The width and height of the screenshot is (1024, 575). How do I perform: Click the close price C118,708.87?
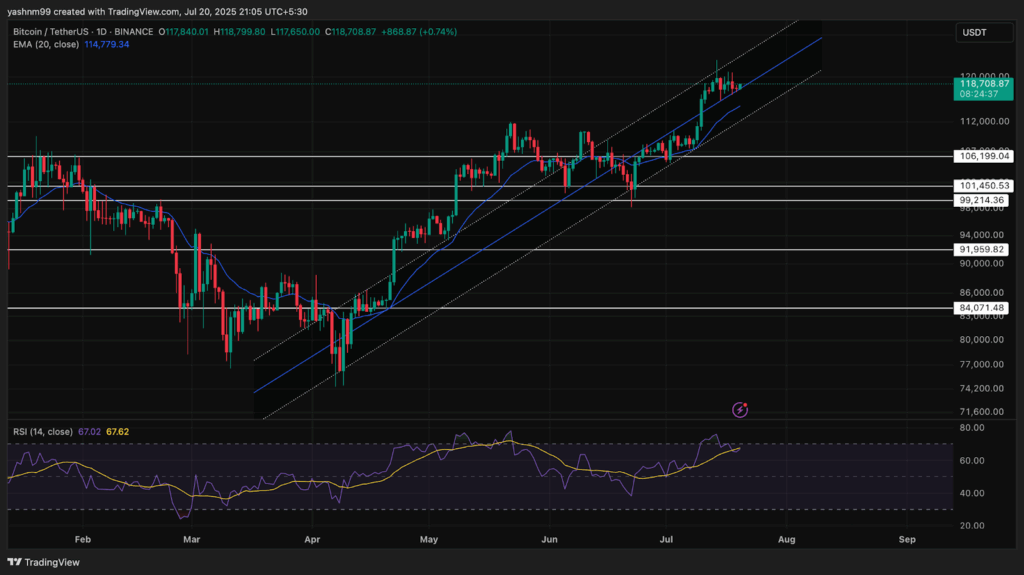click(x=351, y=31)
